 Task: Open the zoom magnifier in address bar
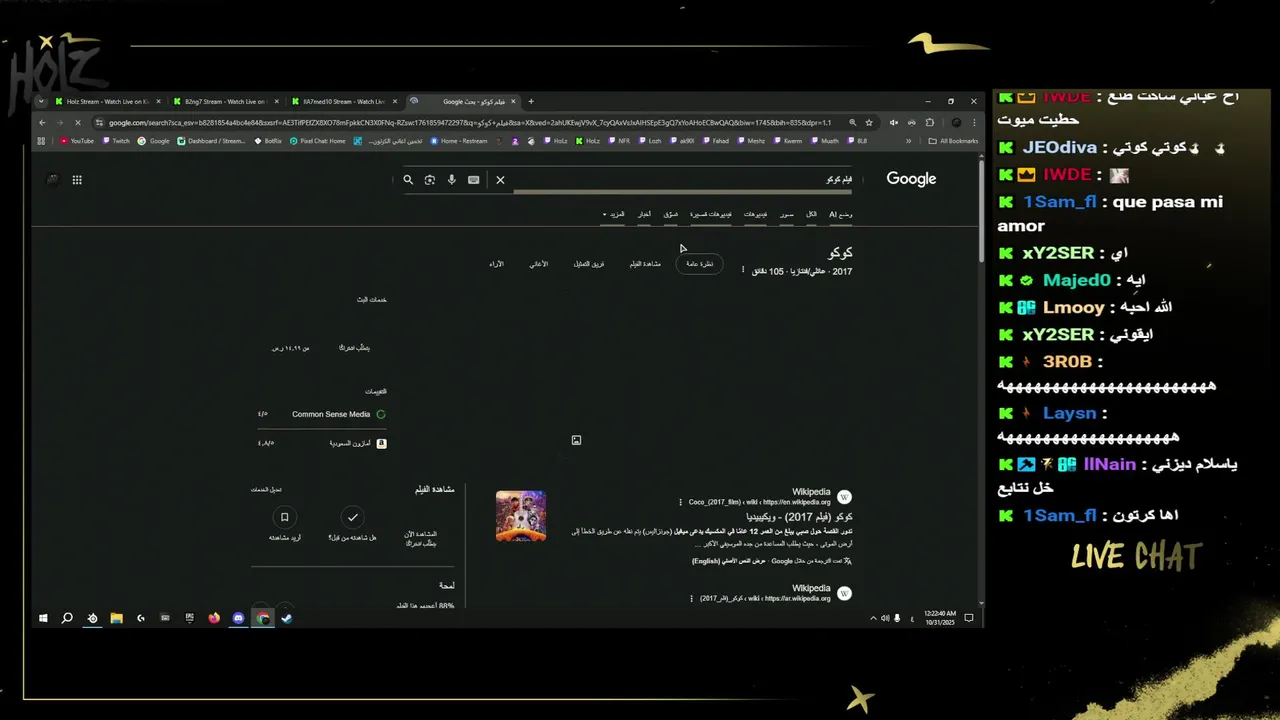pos(852,122)
